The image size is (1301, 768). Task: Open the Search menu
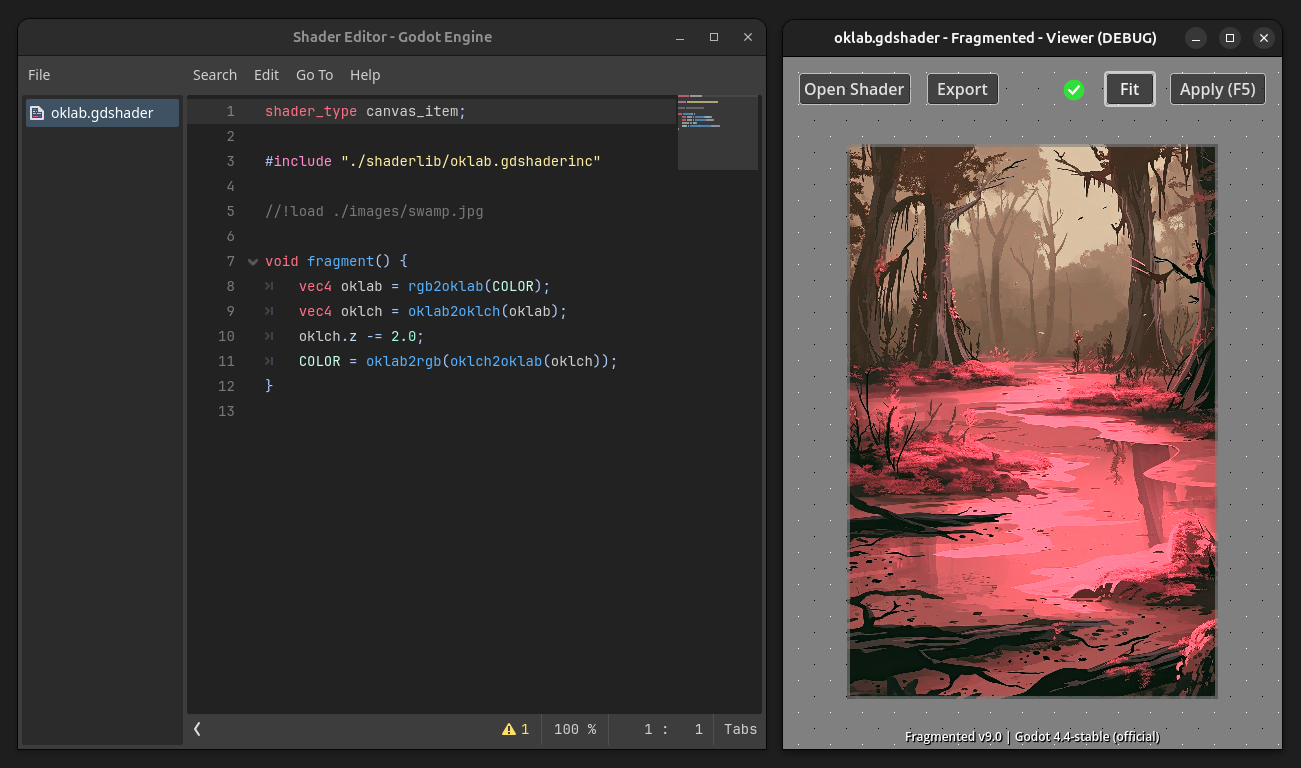tap(215, 74)
